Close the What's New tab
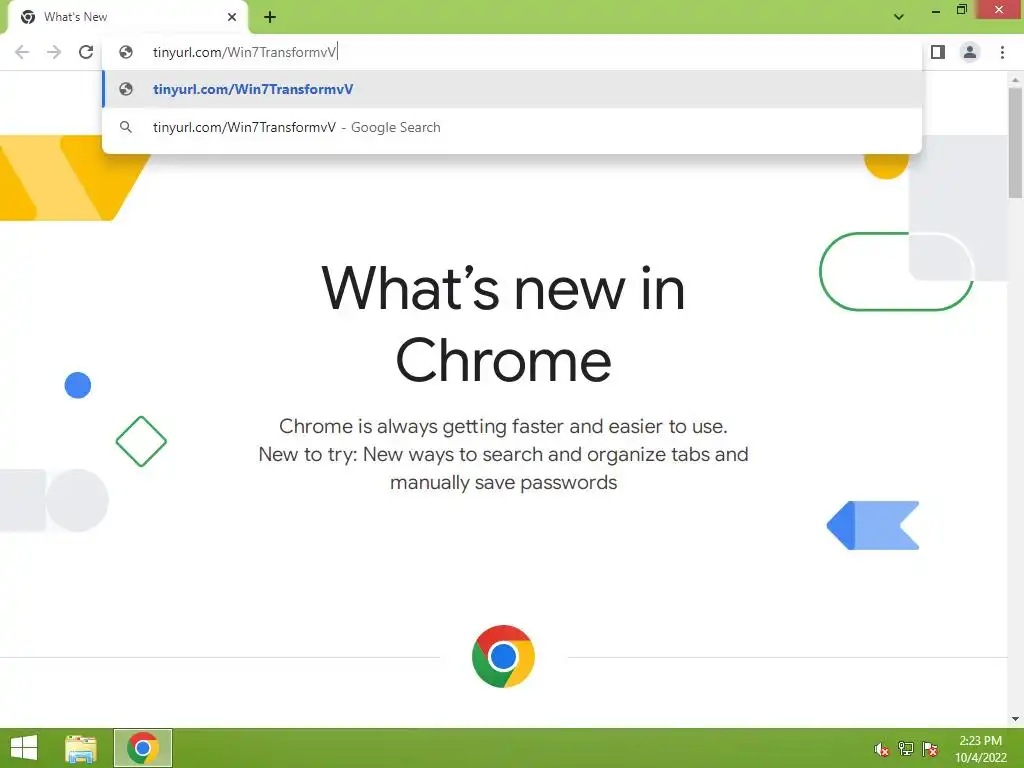Image resolution: width=1024 pixels, height=768 pixels. pos(232,17)
